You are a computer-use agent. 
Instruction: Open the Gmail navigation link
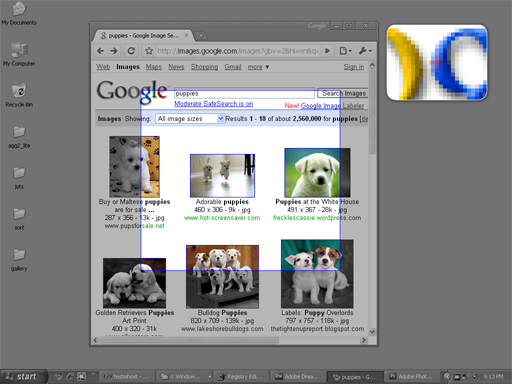(x=233, y=67)
